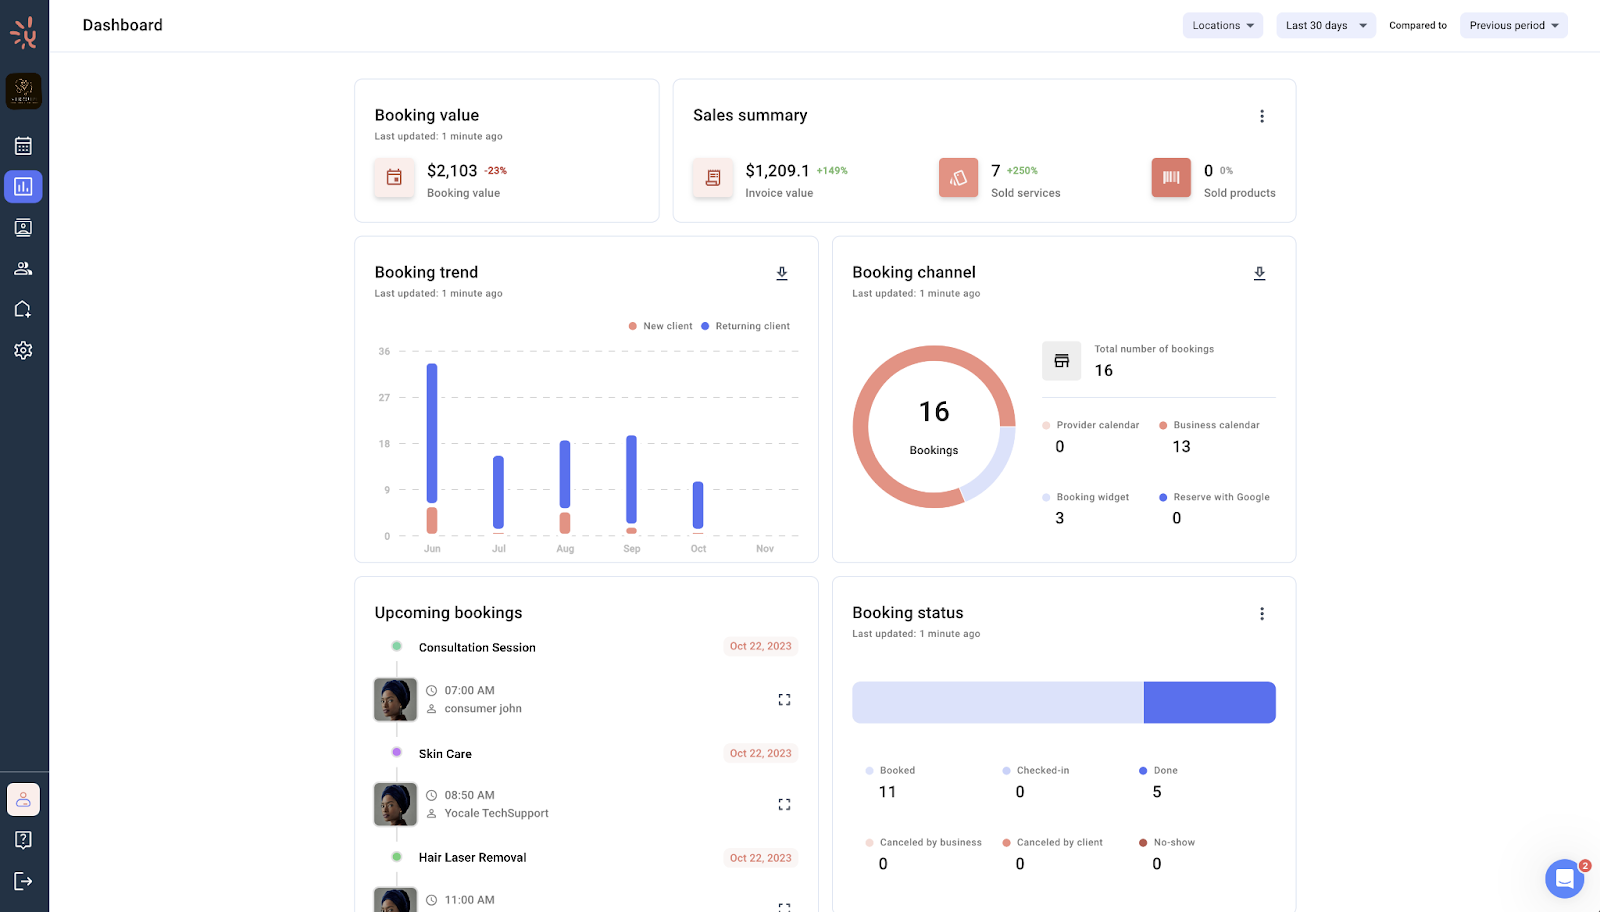Open the calendar icon in sidebar

(x=23, y=146)
